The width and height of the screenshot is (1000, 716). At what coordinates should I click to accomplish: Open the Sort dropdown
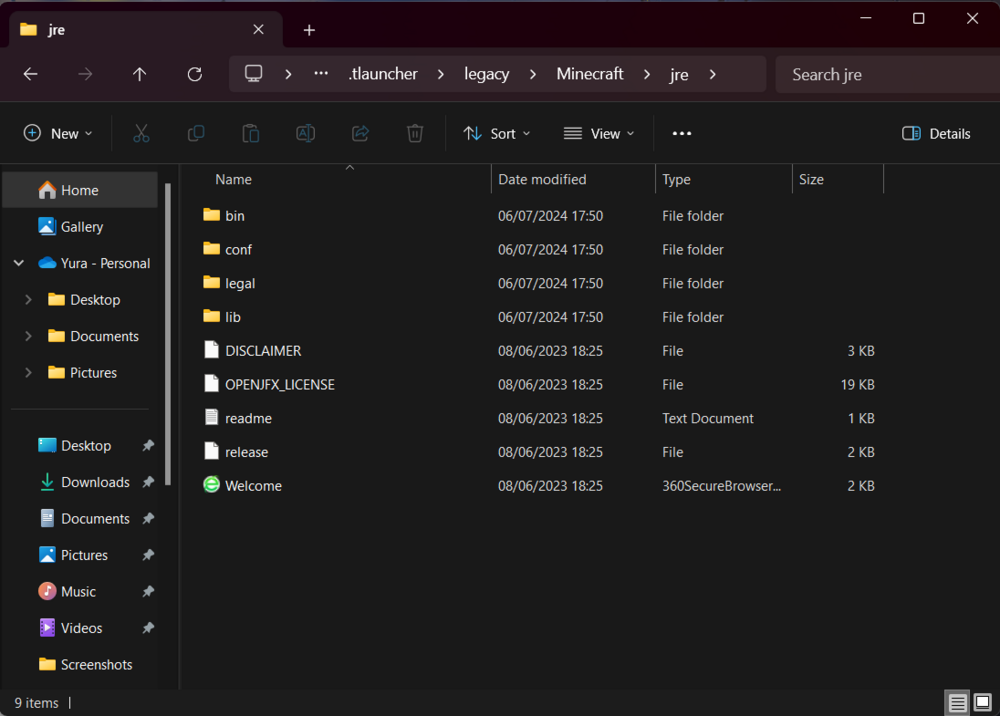point(497,133)
